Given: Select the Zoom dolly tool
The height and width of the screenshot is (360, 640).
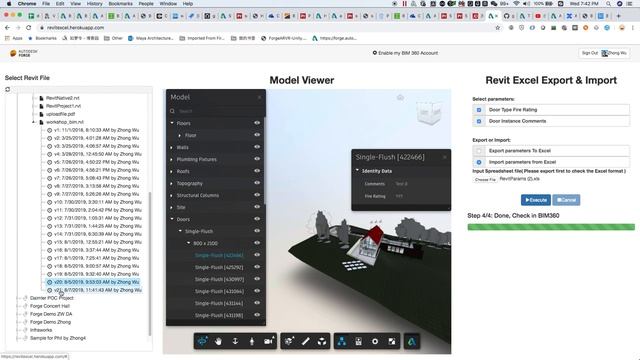Looking at the screenshot, I should pyautogui.click(x=235, y=341).
